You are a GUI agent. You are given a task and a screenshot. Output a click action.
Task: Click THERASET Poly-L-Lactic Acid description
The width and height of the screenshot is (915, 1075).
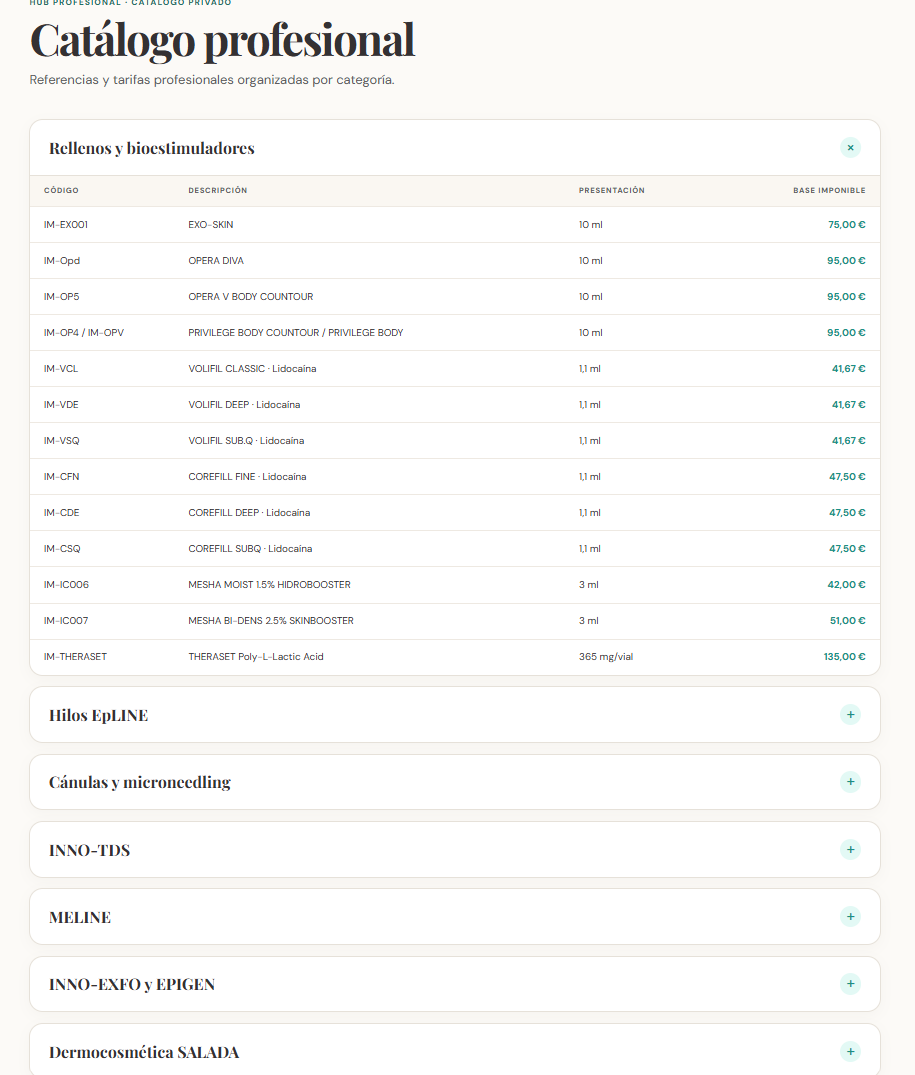tap(256, 657)
